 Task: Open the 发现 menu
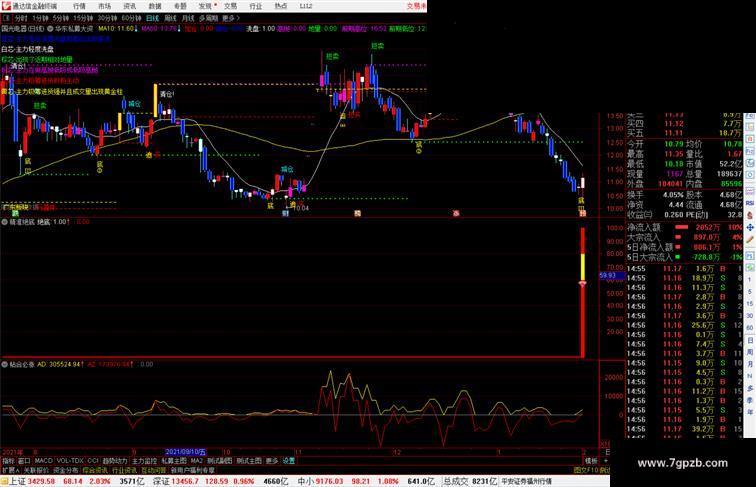click(205, 6)
